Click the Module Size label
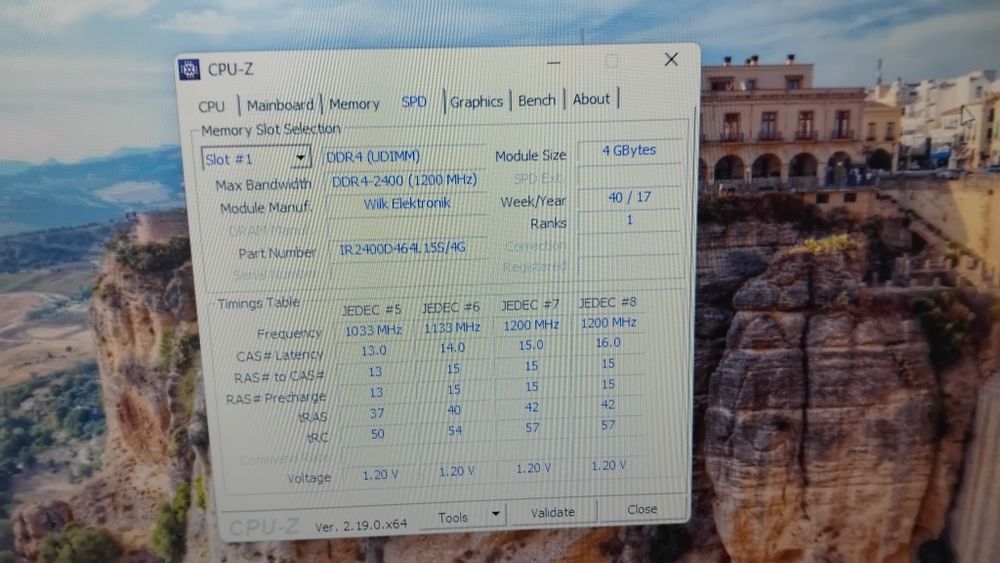Screen dimensions: 1000x563 click(x=531, y=156)
